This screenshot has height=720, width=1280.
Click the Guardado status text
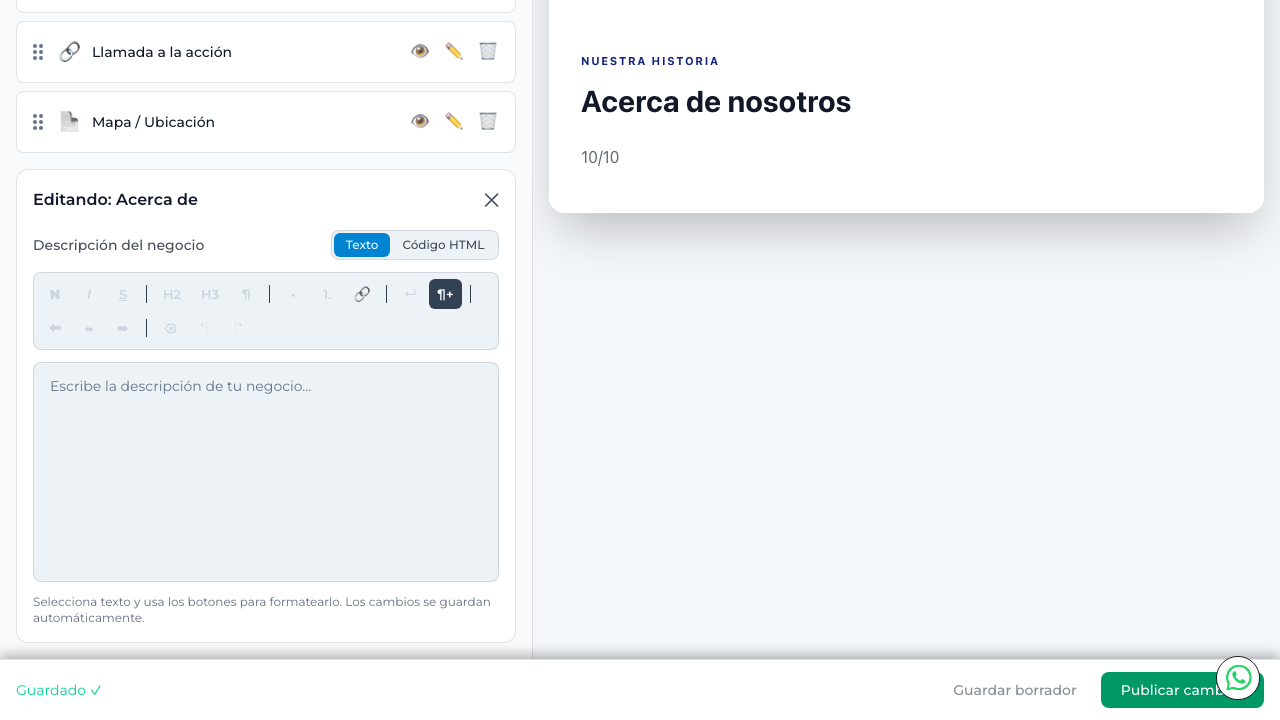tap(59, 690)
